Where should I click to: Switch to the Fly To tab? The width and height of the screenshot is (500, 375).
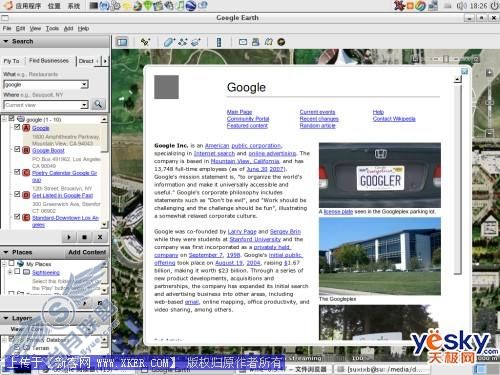pos(11,61)
